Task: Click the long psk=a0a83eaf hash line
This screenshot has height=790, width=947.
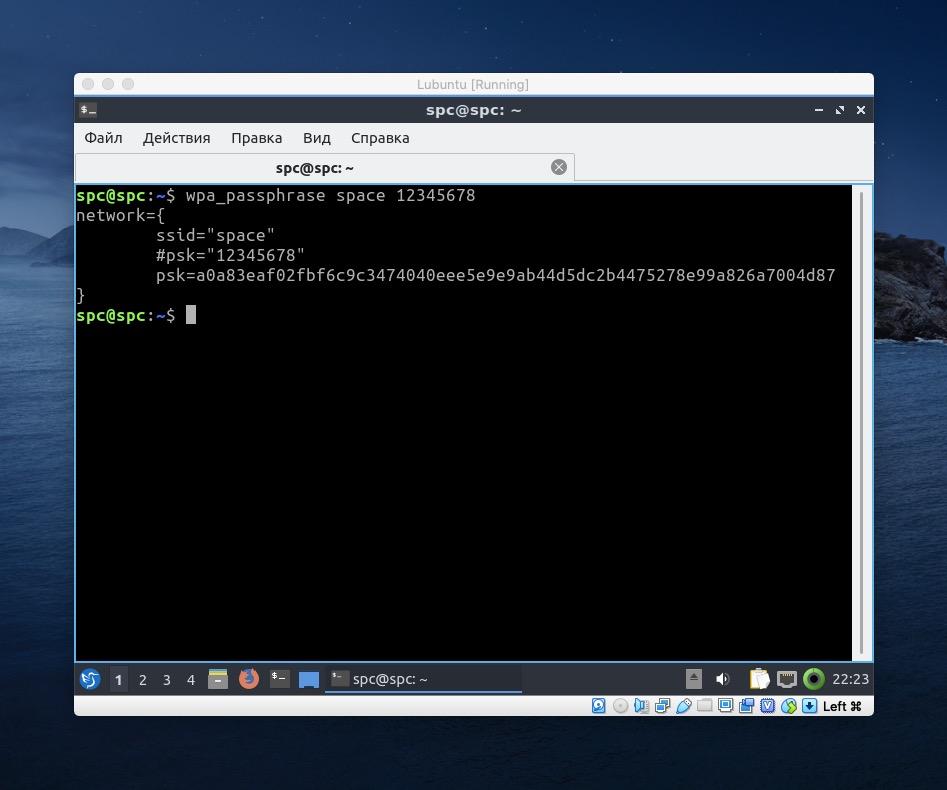Action: coord(496,275)
